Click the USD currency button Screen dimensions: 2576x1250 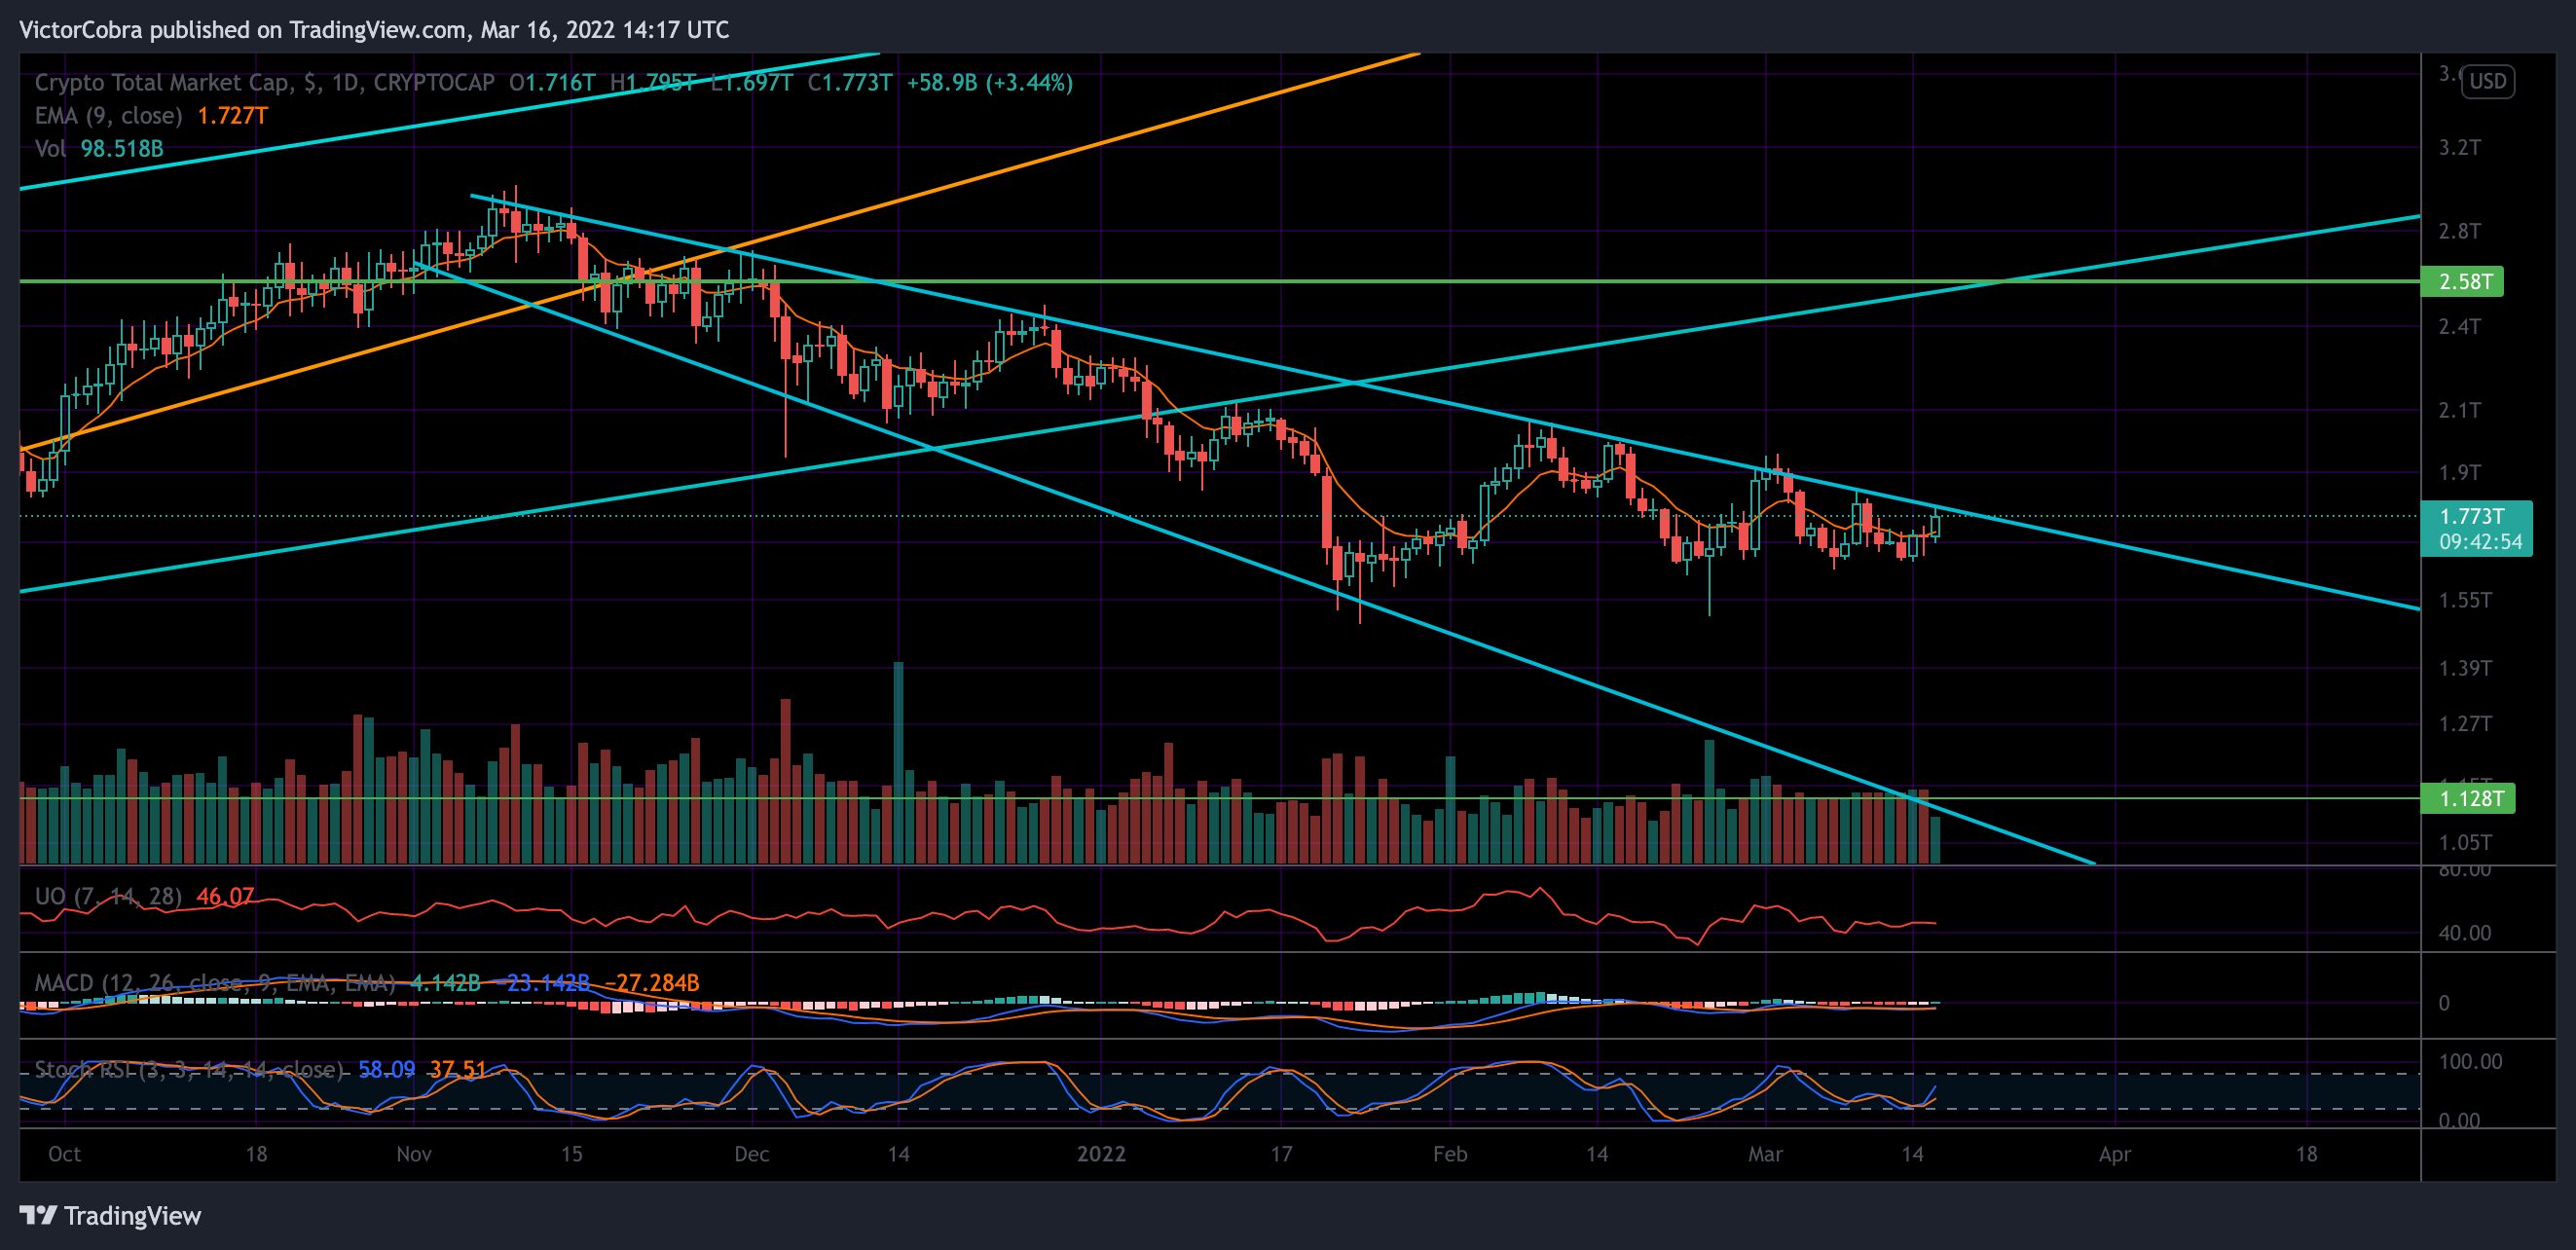(x=2487, y=81)
